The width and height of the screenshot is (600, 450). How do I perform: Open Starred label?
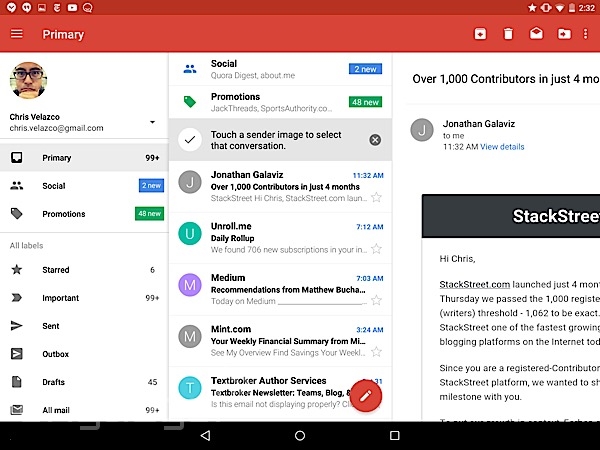tap(84, 270)
